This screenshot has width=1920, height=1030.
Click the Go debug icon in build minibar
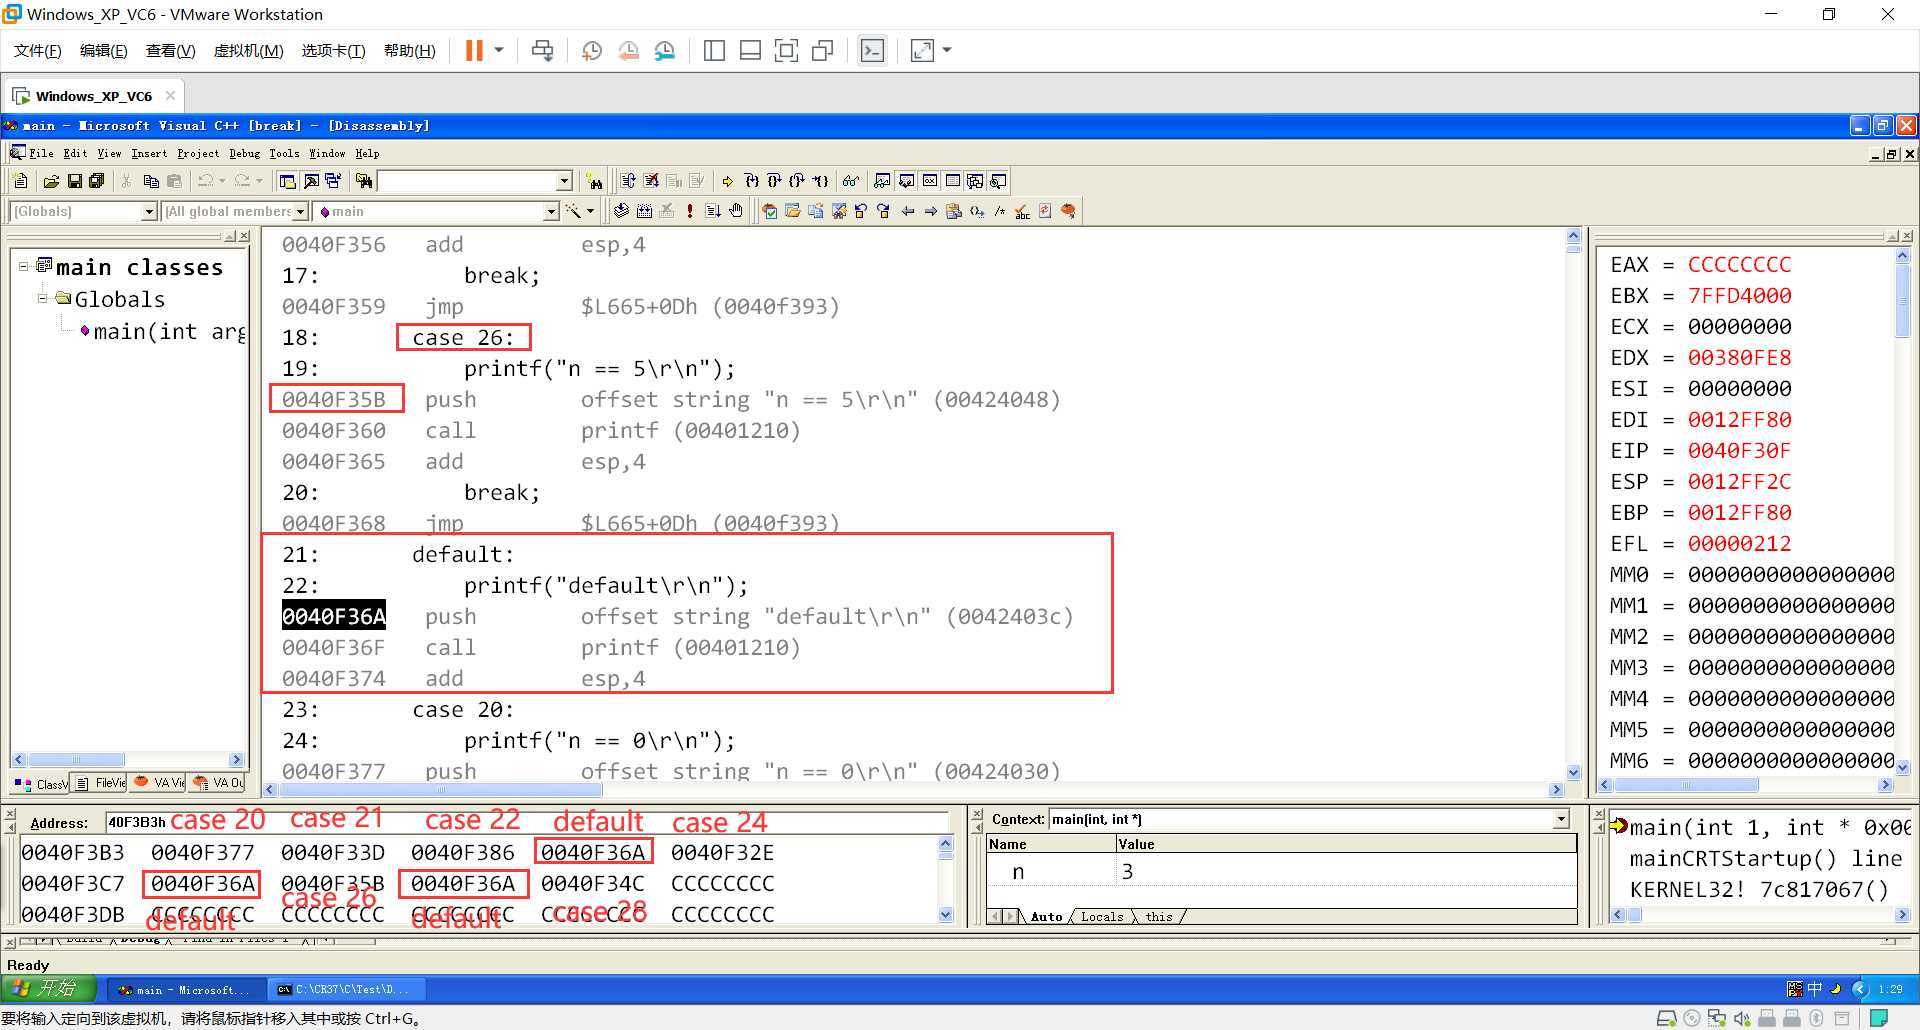(713, 211)
